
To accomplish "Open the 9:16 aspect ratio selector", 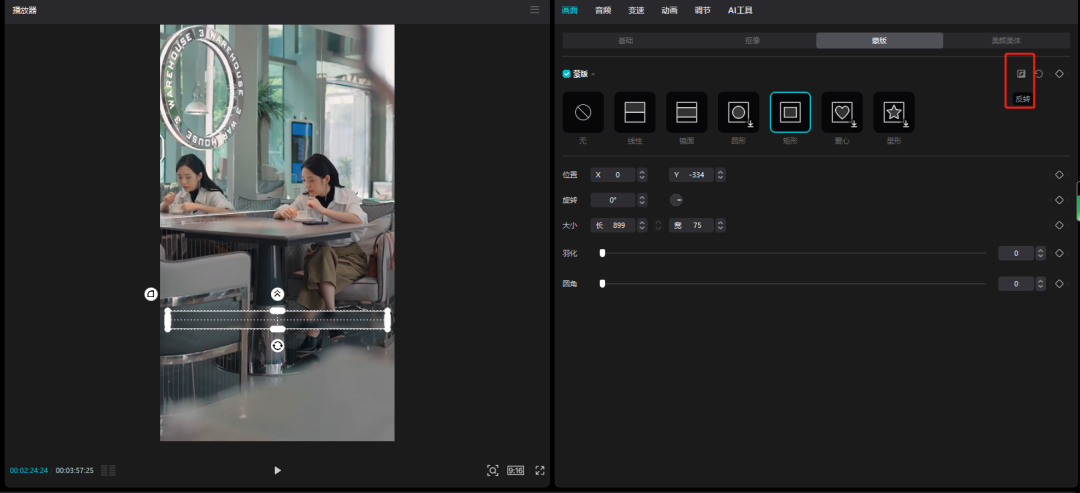I will 515,470.
